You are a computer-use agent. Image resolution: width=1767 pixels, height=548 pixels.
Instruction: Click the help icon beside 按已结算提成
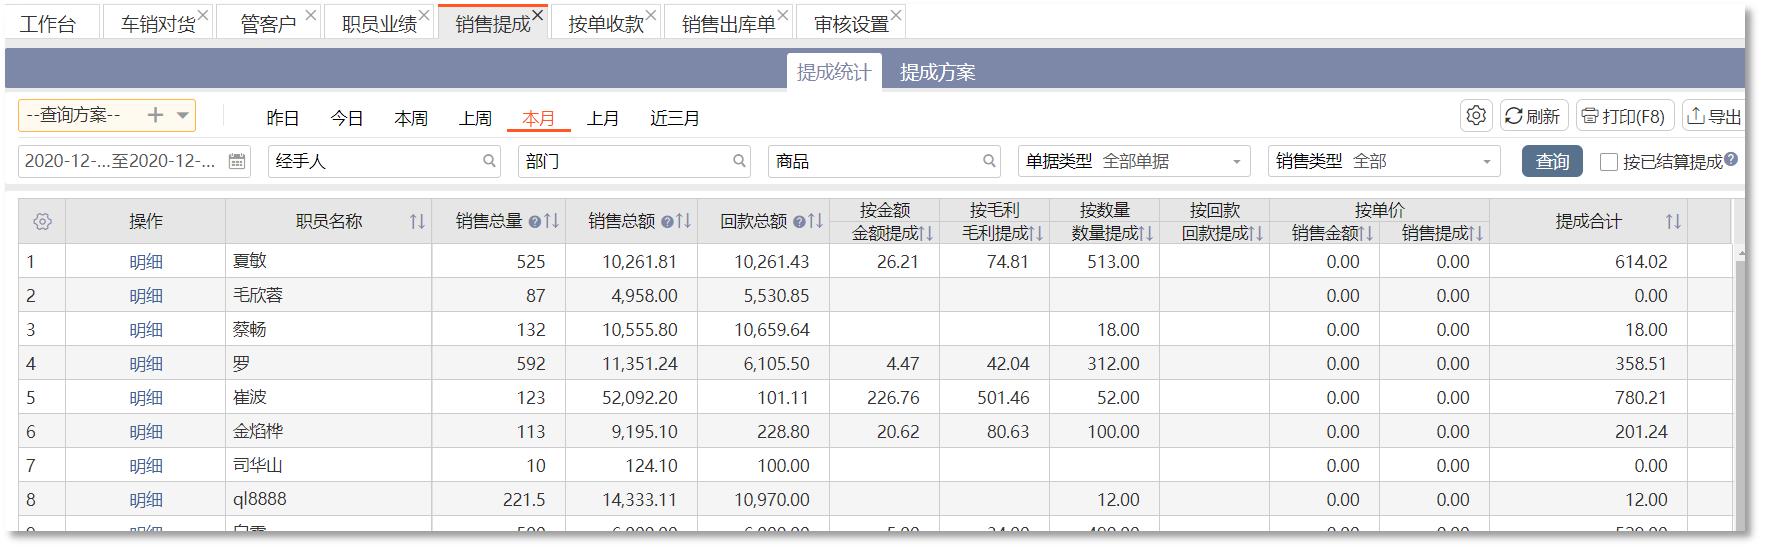tap(1731, 159)
